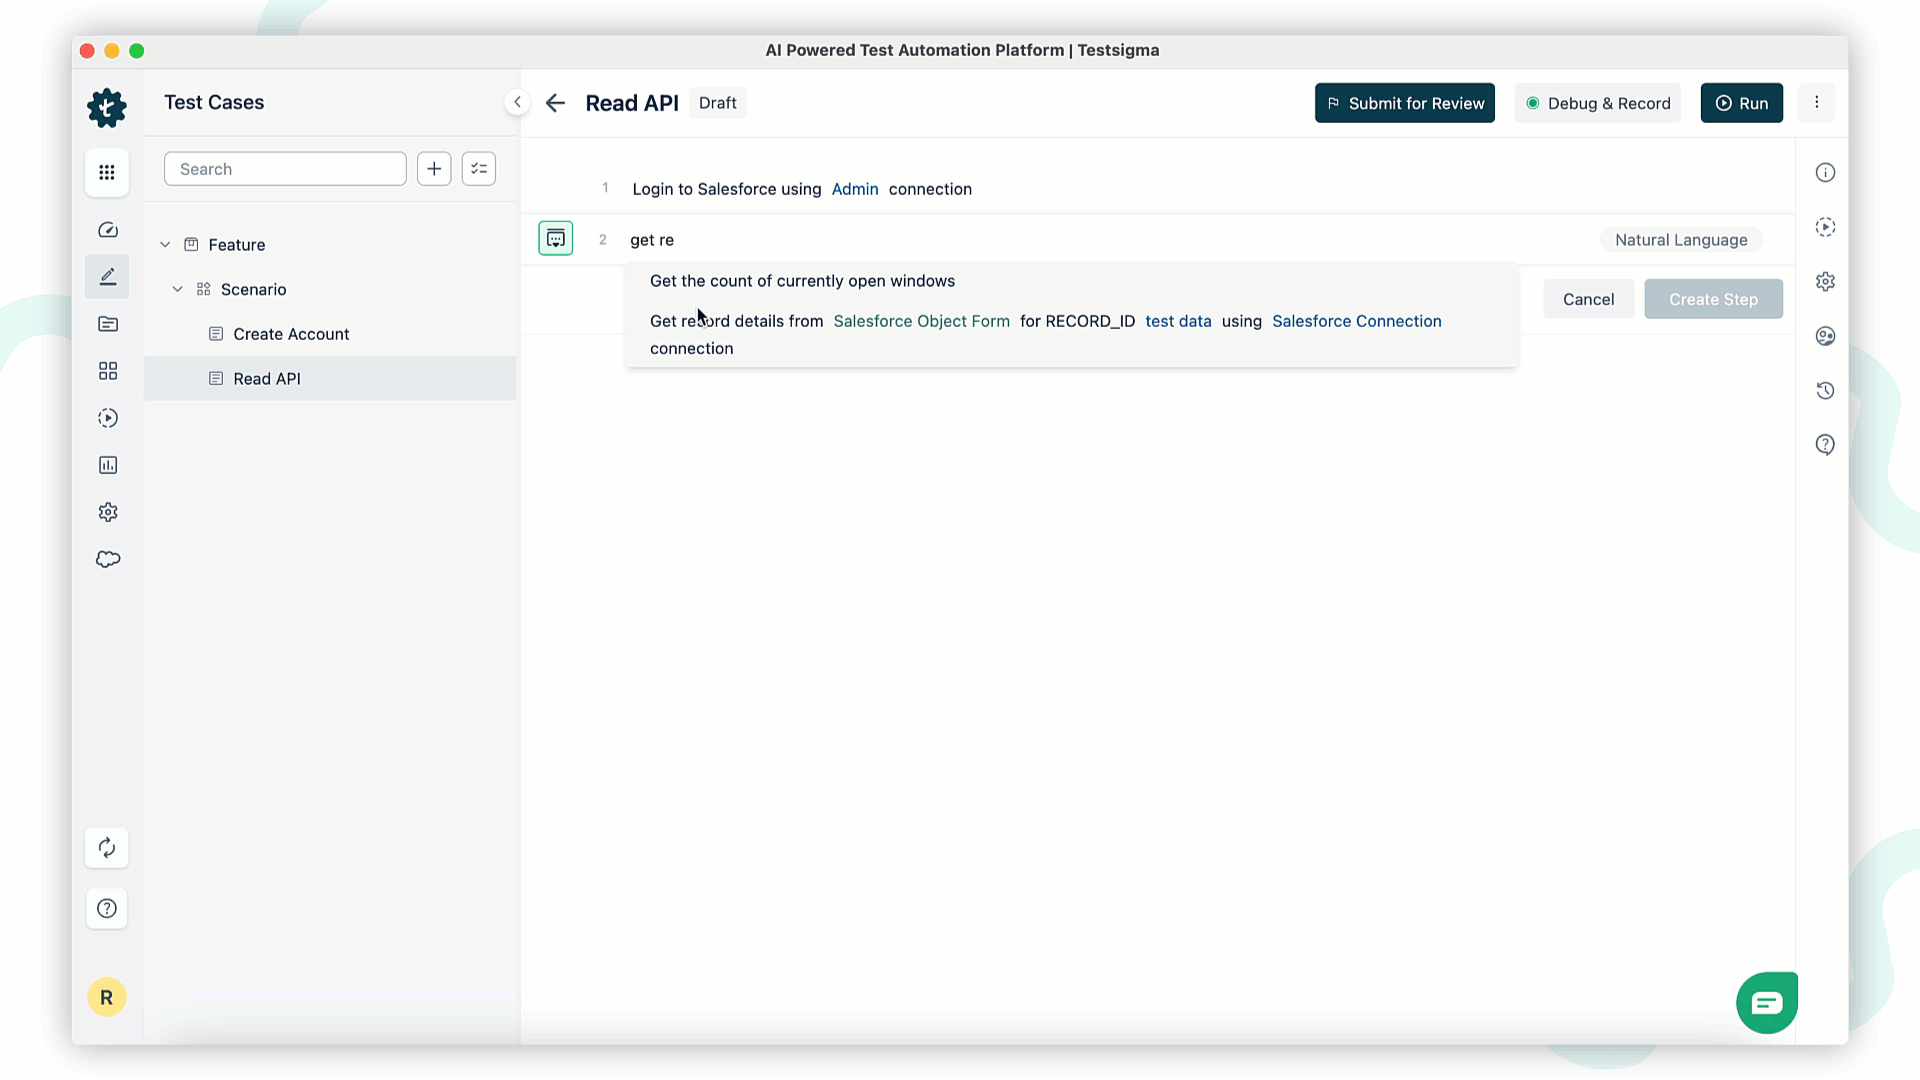Open the dashed play-circle icon in right panel

pyautogui.click(x=1825, y=227)
